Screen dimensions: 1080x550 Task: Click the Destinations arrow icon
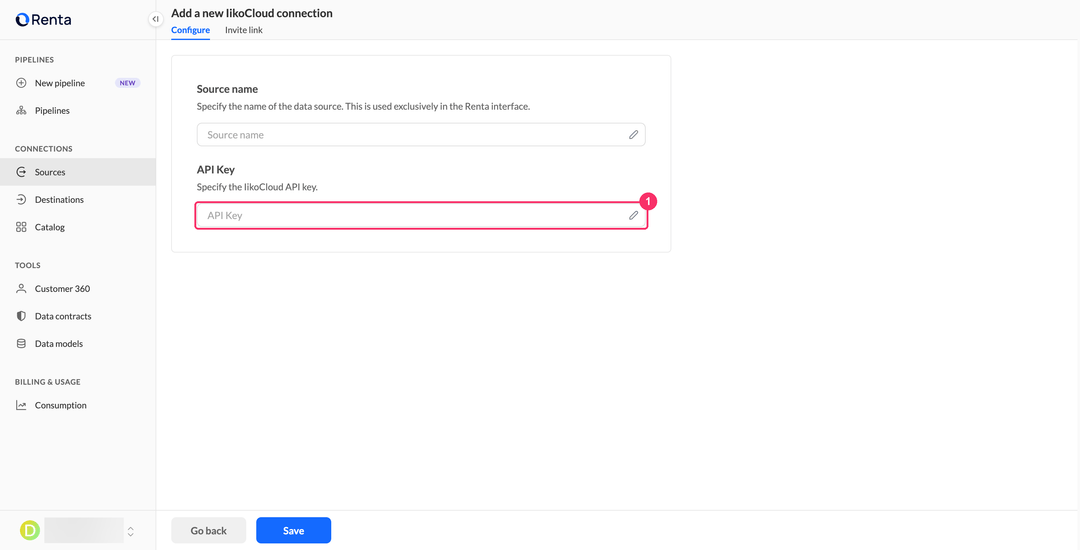point(21,200)
